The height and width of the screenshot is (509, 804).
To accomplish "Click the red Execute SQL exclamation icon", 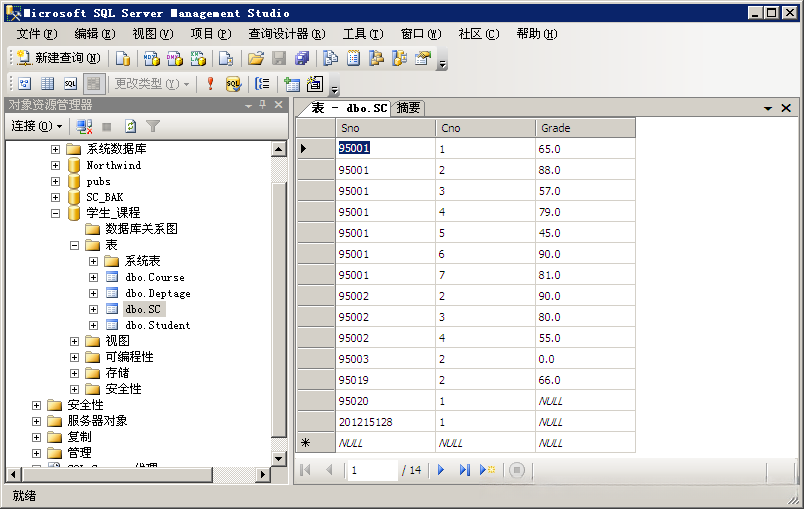I will [x=210, y=84].
